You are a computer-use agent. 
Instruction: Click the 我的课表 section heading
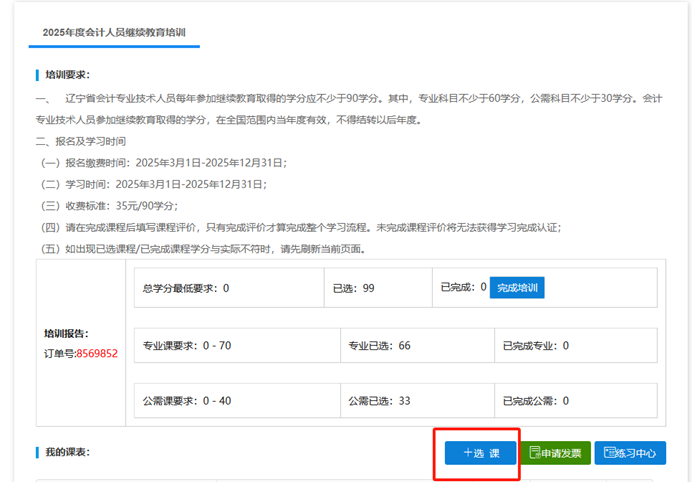[x=67, y=452]
